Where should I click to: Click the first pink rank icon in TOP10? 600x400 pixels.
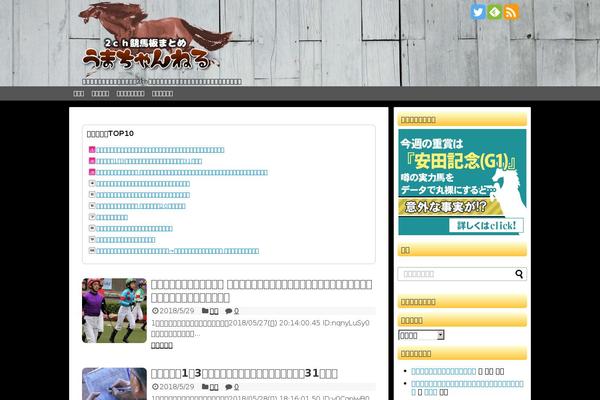pos(92,150)
